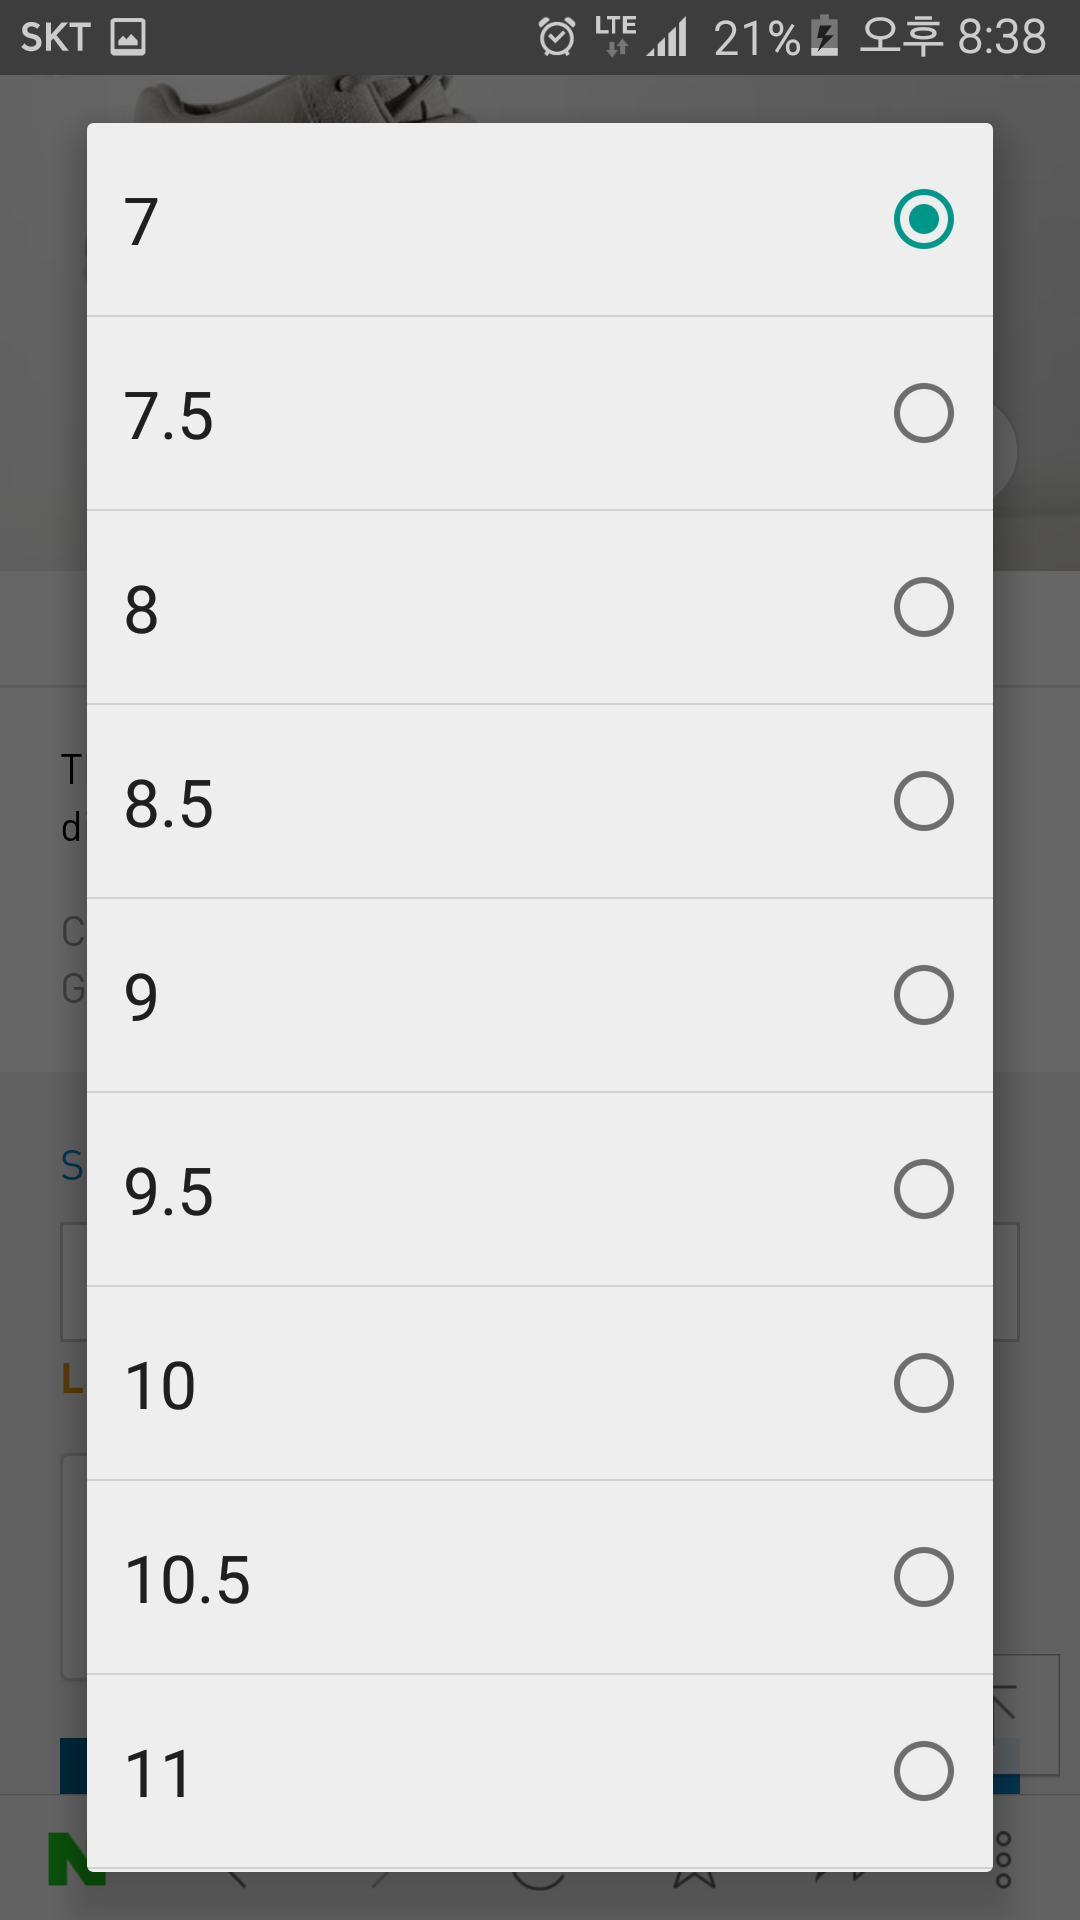This screenshot has width=1080, height=1920.
Task: Tap the LTE data indicator icon
Action: (x=615, y=35)
